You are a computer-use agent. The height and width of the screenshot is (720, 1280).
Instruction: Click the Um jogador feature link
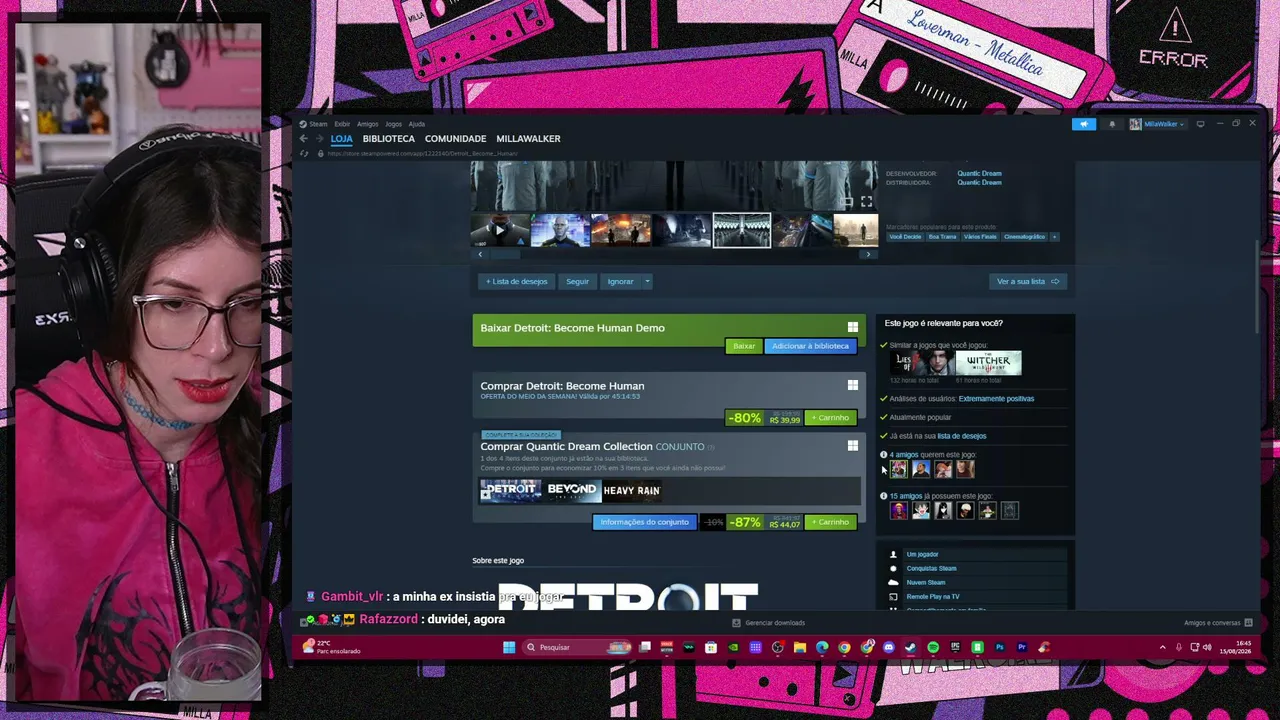[922, 554]
